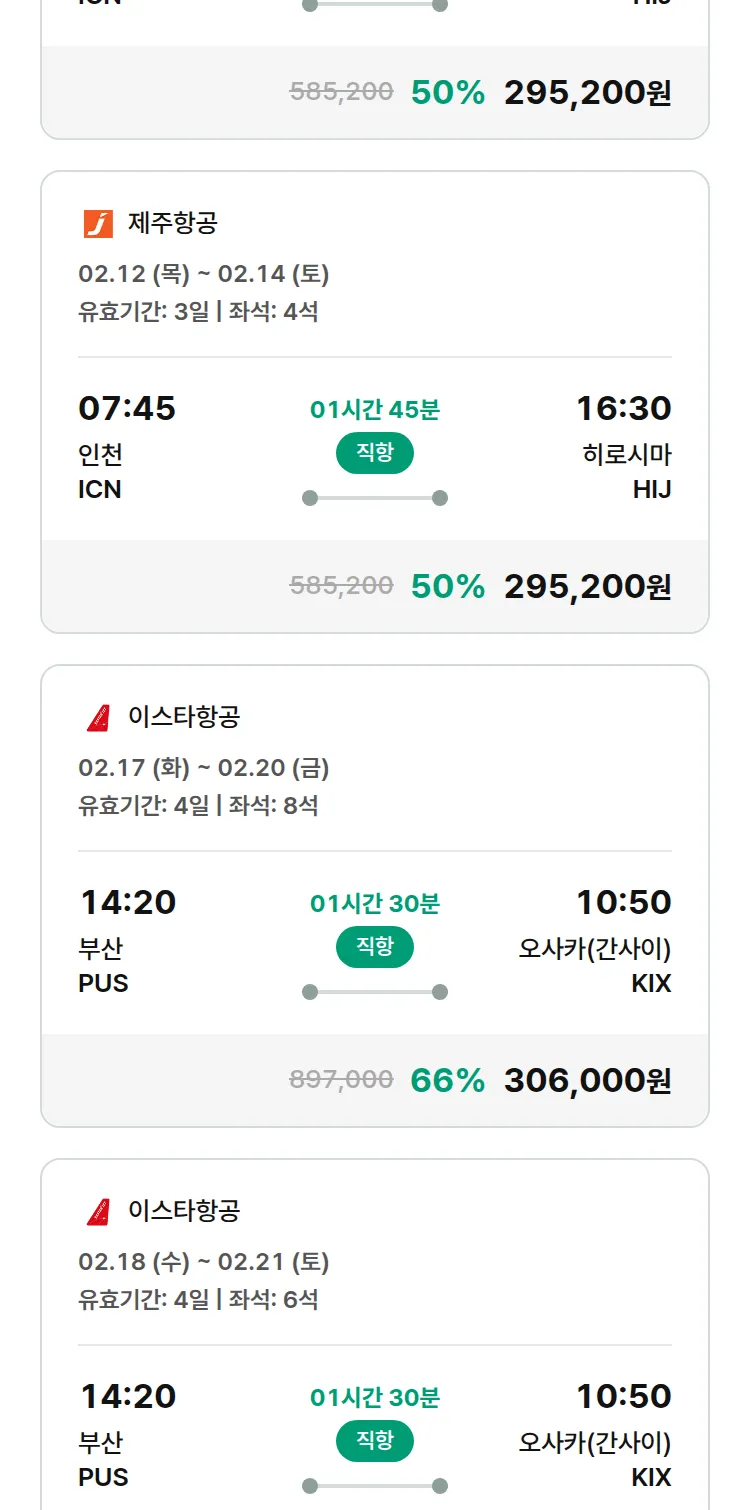Click Eastar logo on the 02.18 flight
Image resolution: width=750 pixels, height=1510 pixels.
click(98, 1212)
